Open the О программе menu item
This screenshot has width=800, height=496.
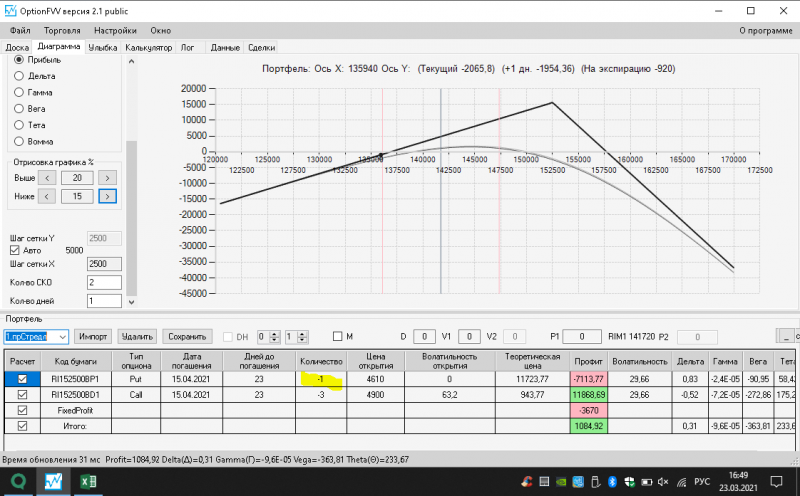tap(766, 31)
